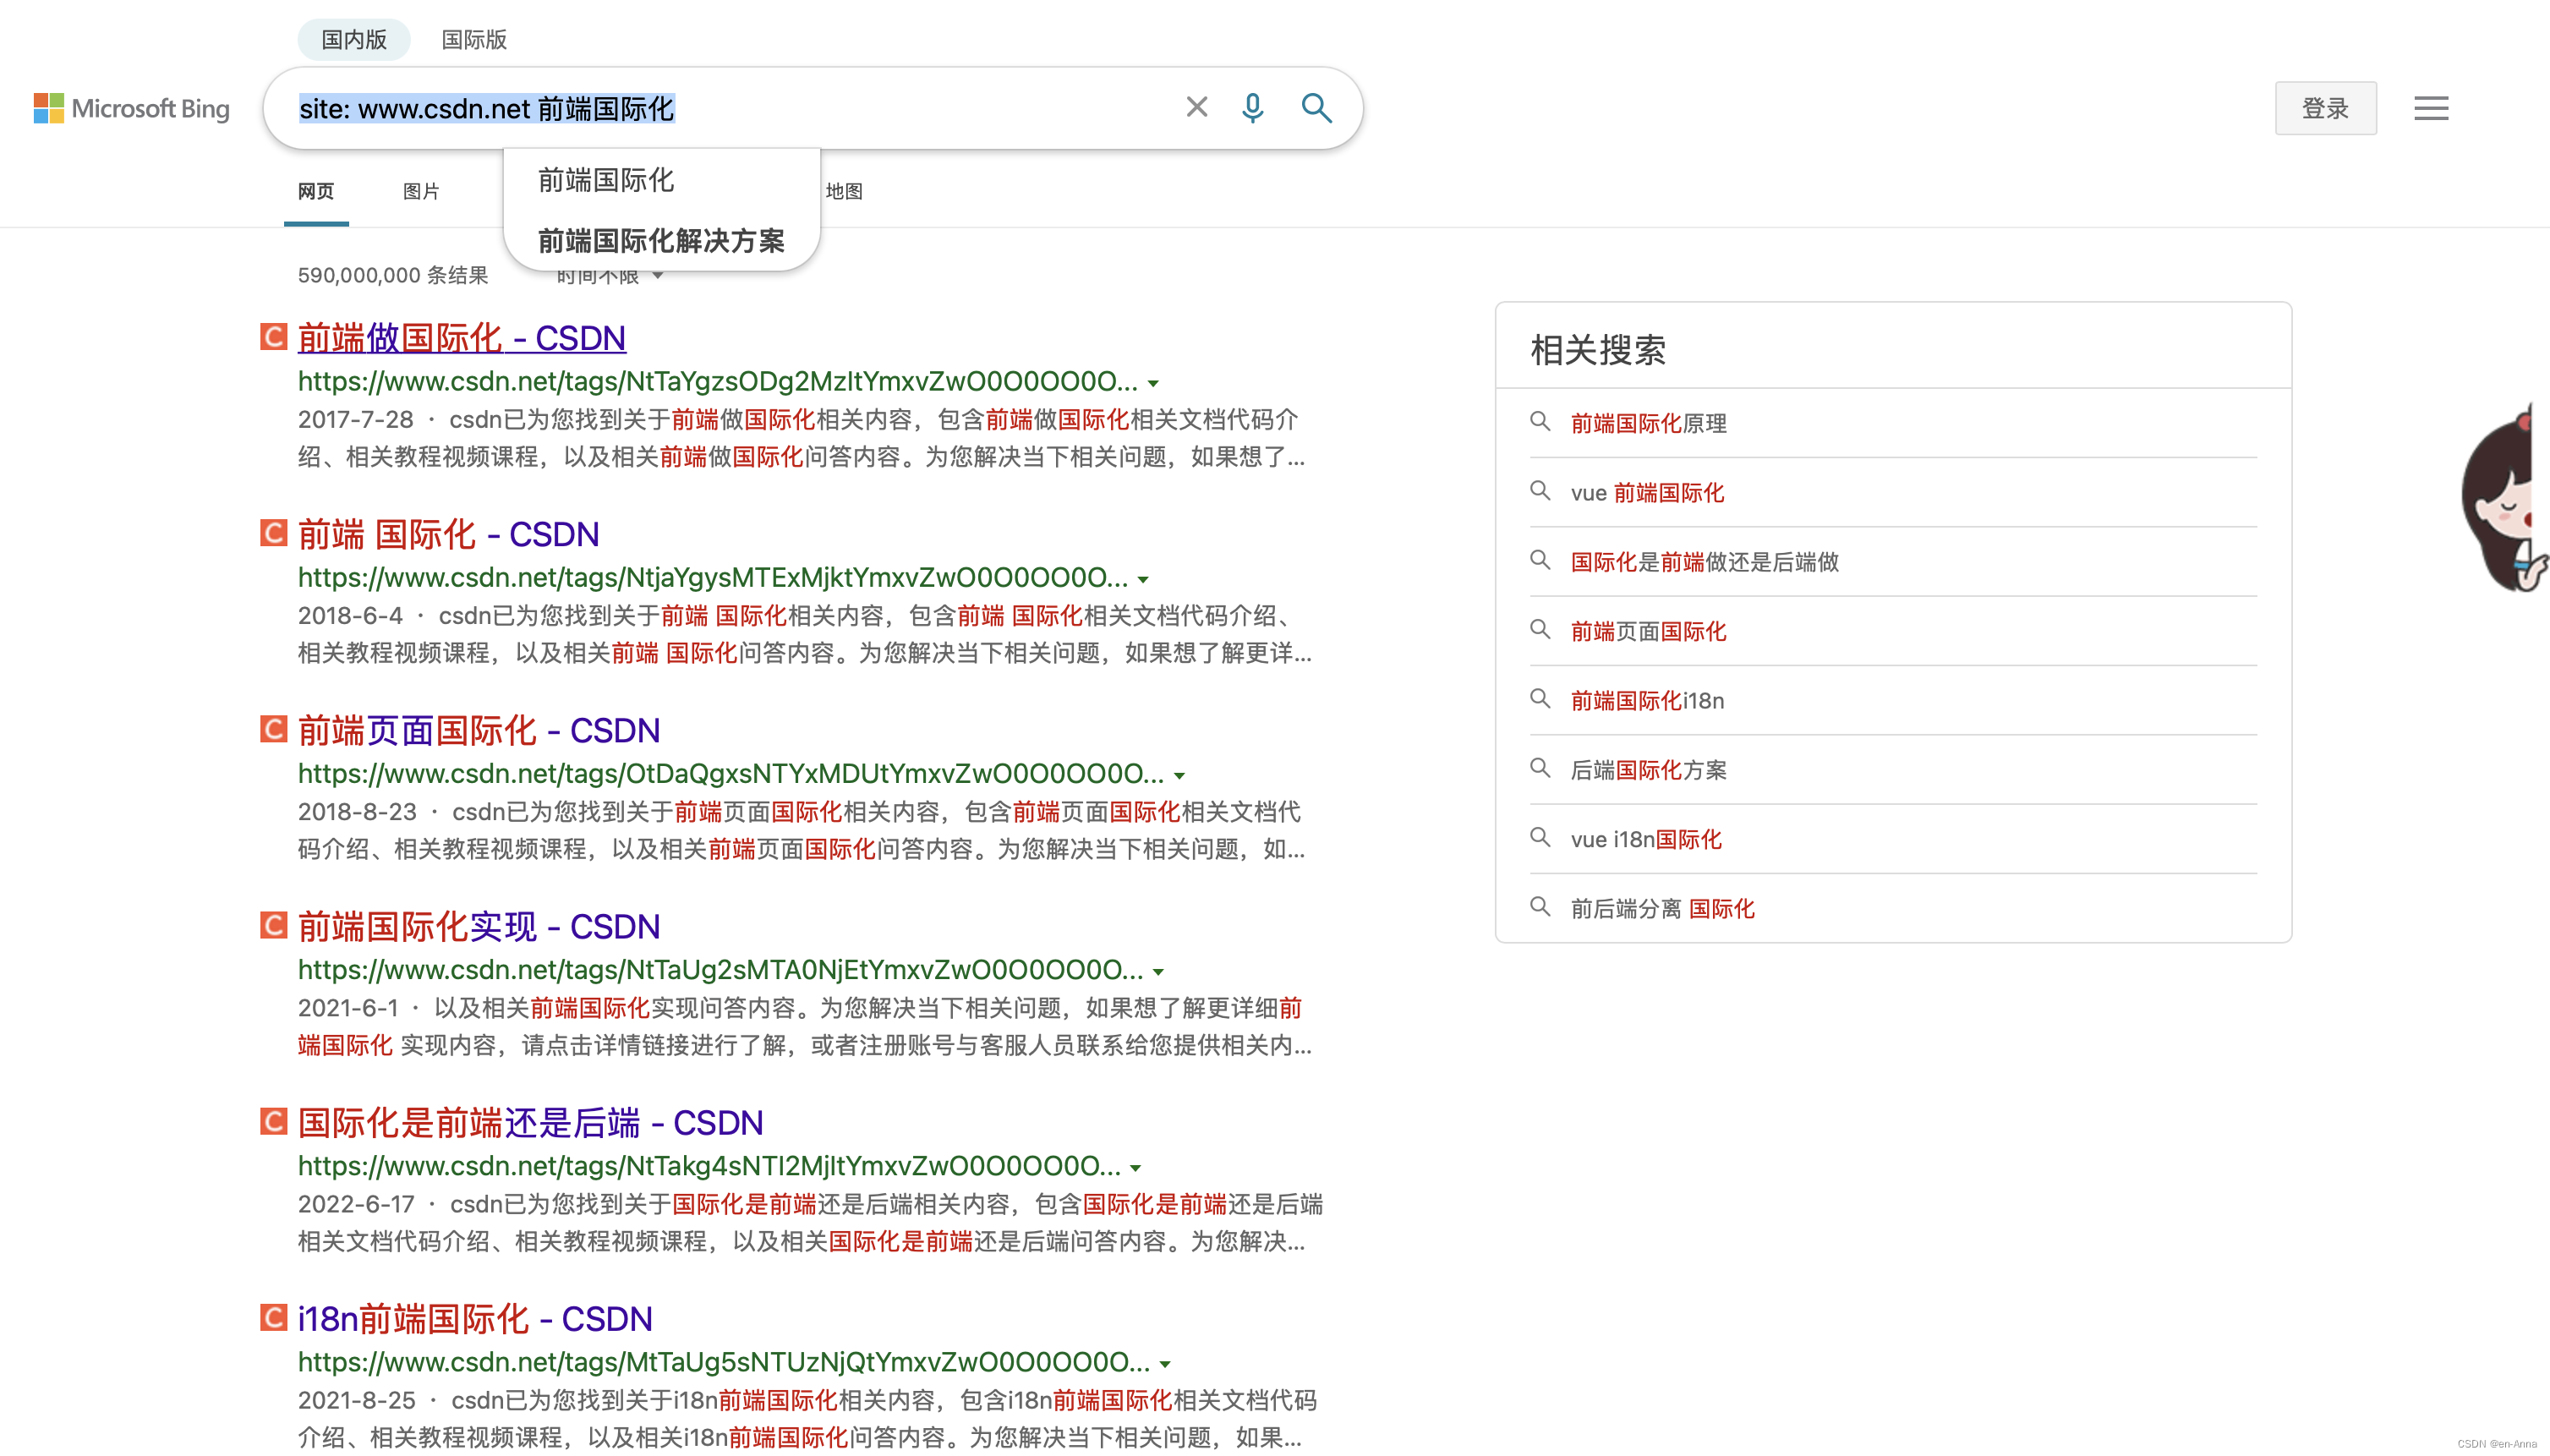Image resolution: width=2550 pixels, height=1456 pixels.
Task: Click CSDN favicon beside 前端页面国际化 result
Action: (274, 729)
